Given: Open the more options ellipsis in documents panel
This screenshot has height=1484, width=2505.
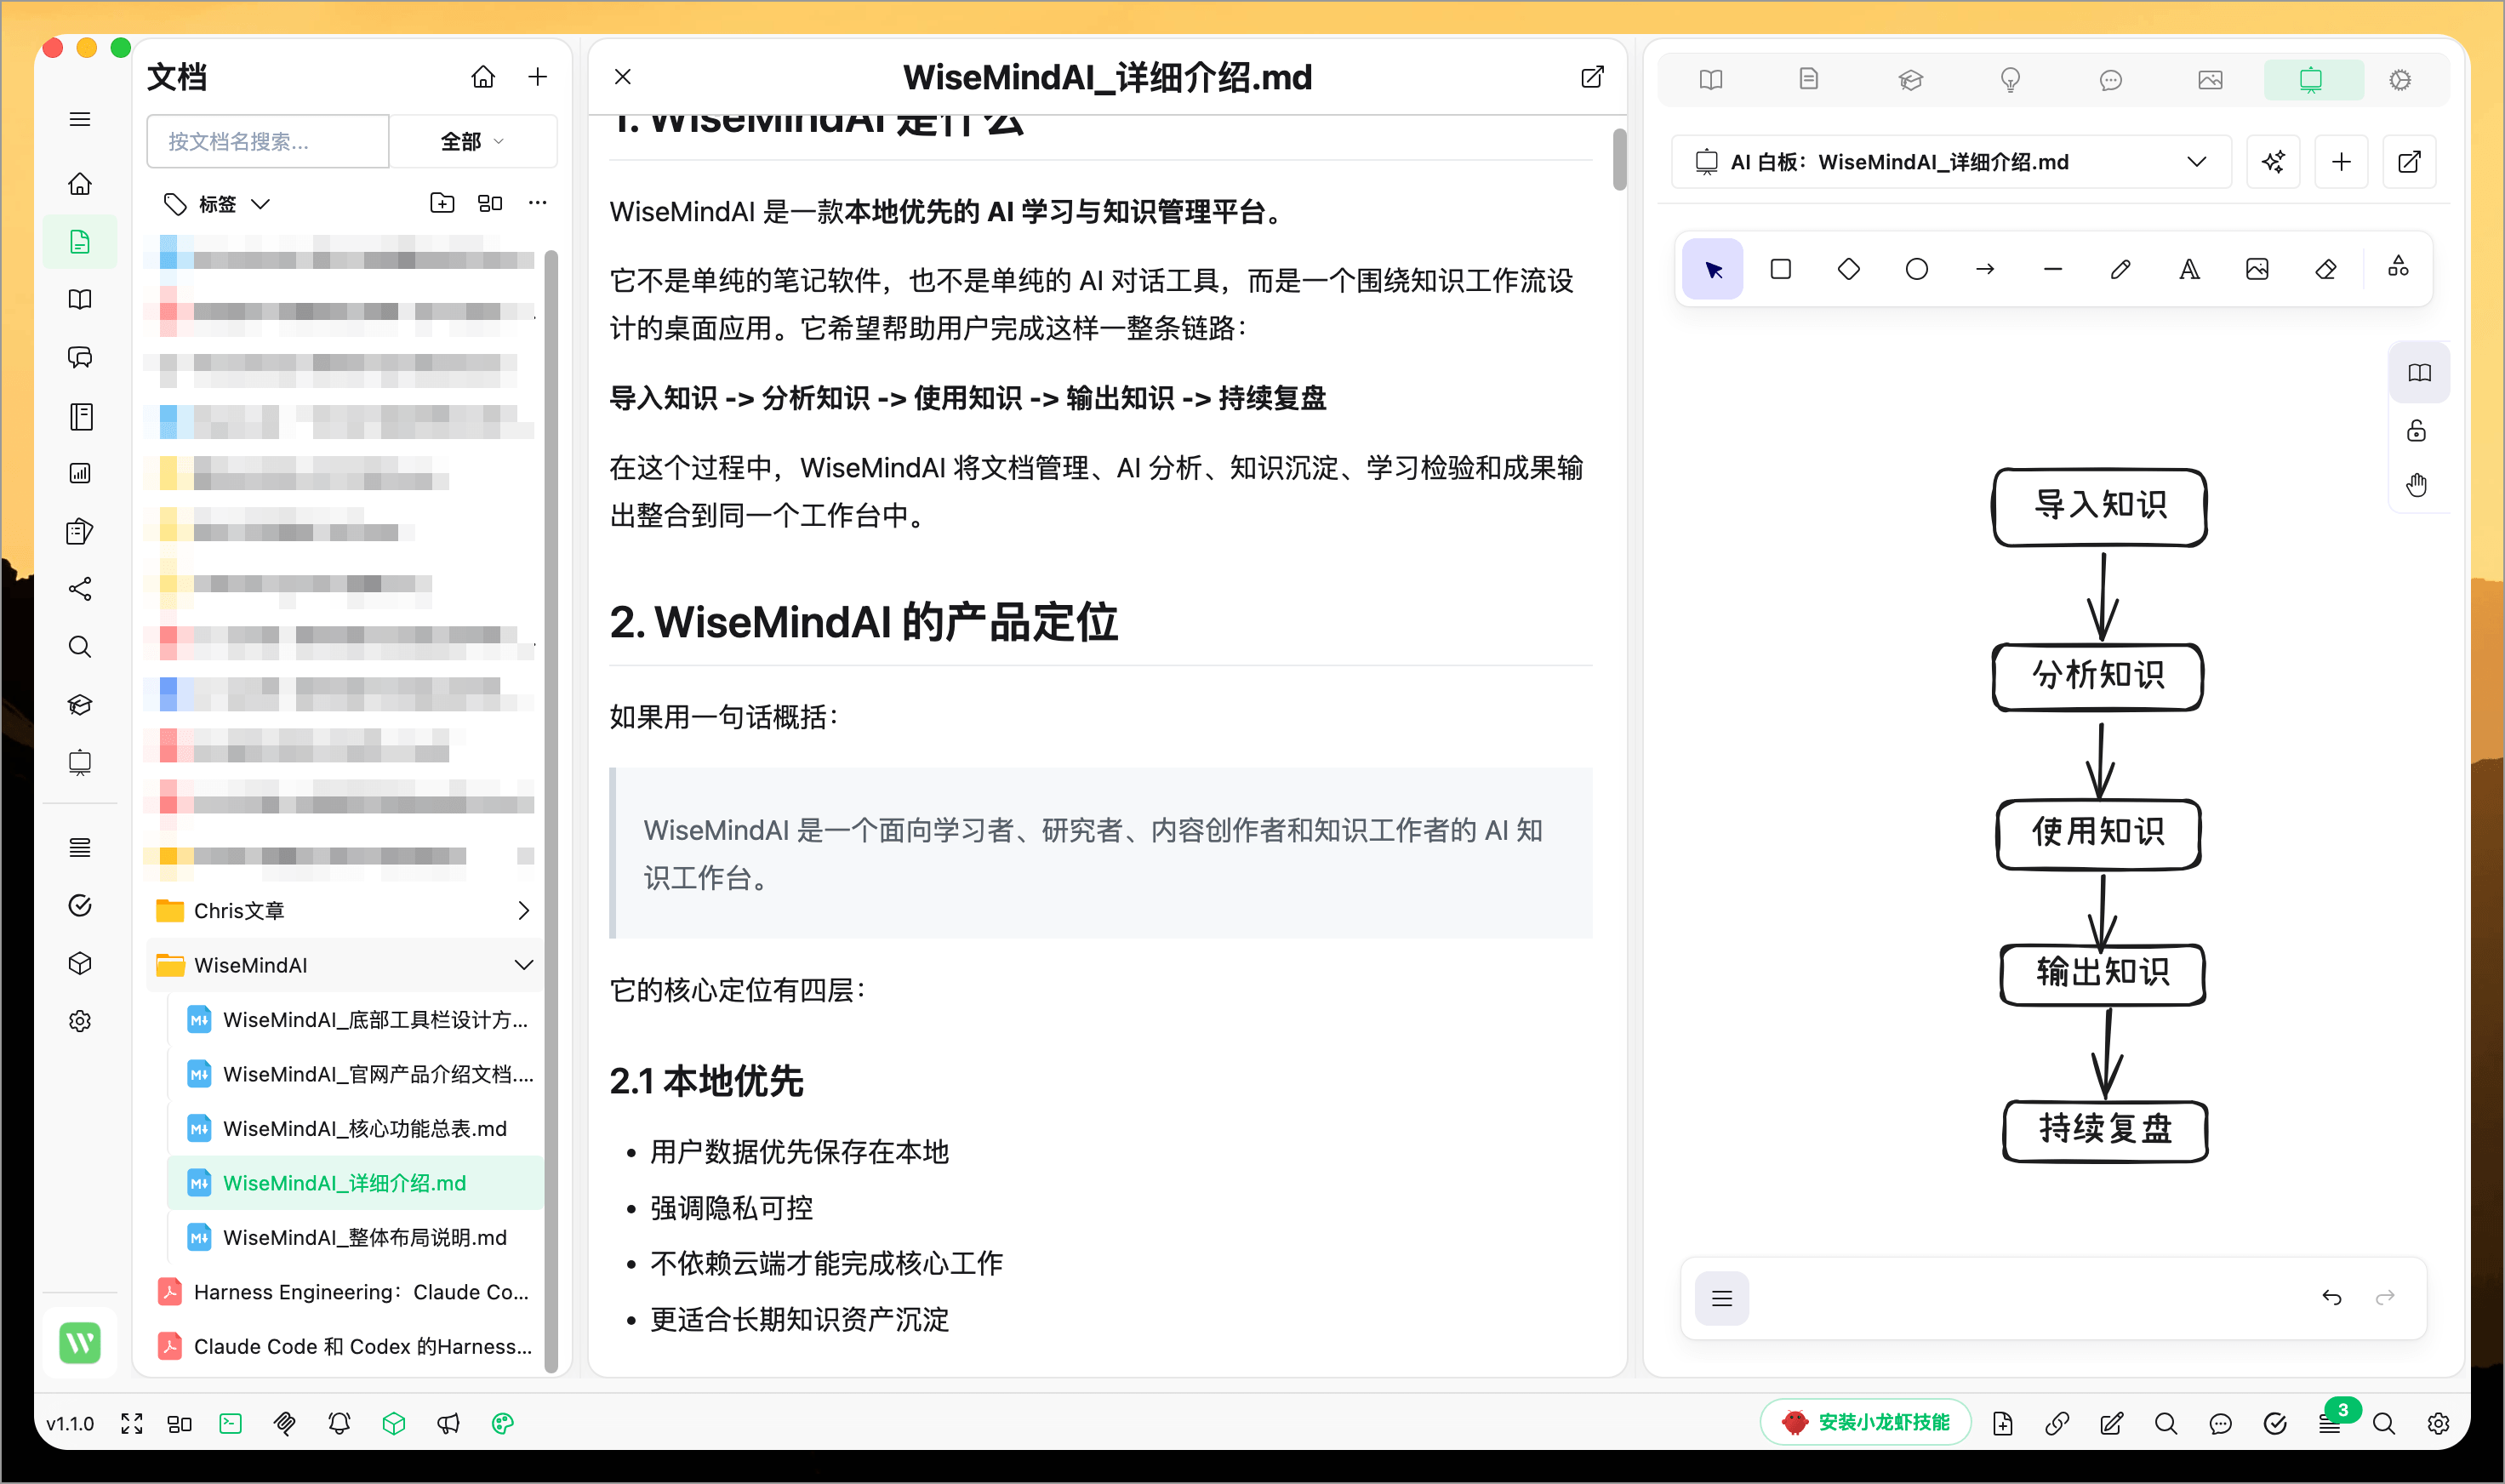Looking at the screenshot, I should [x=538, y=203].
